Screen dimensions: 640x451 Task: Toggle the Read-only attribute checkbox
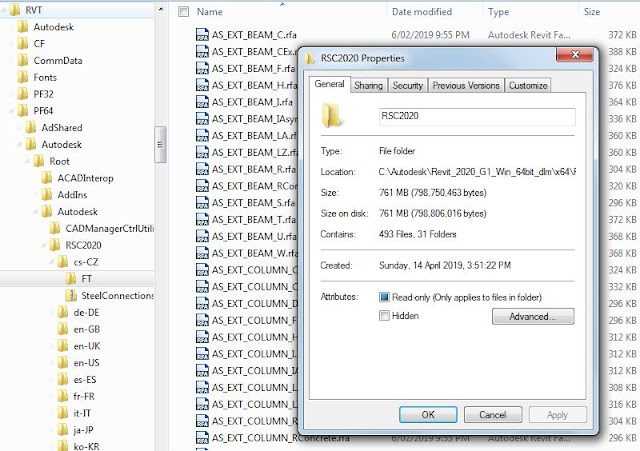tap(384, 297)
